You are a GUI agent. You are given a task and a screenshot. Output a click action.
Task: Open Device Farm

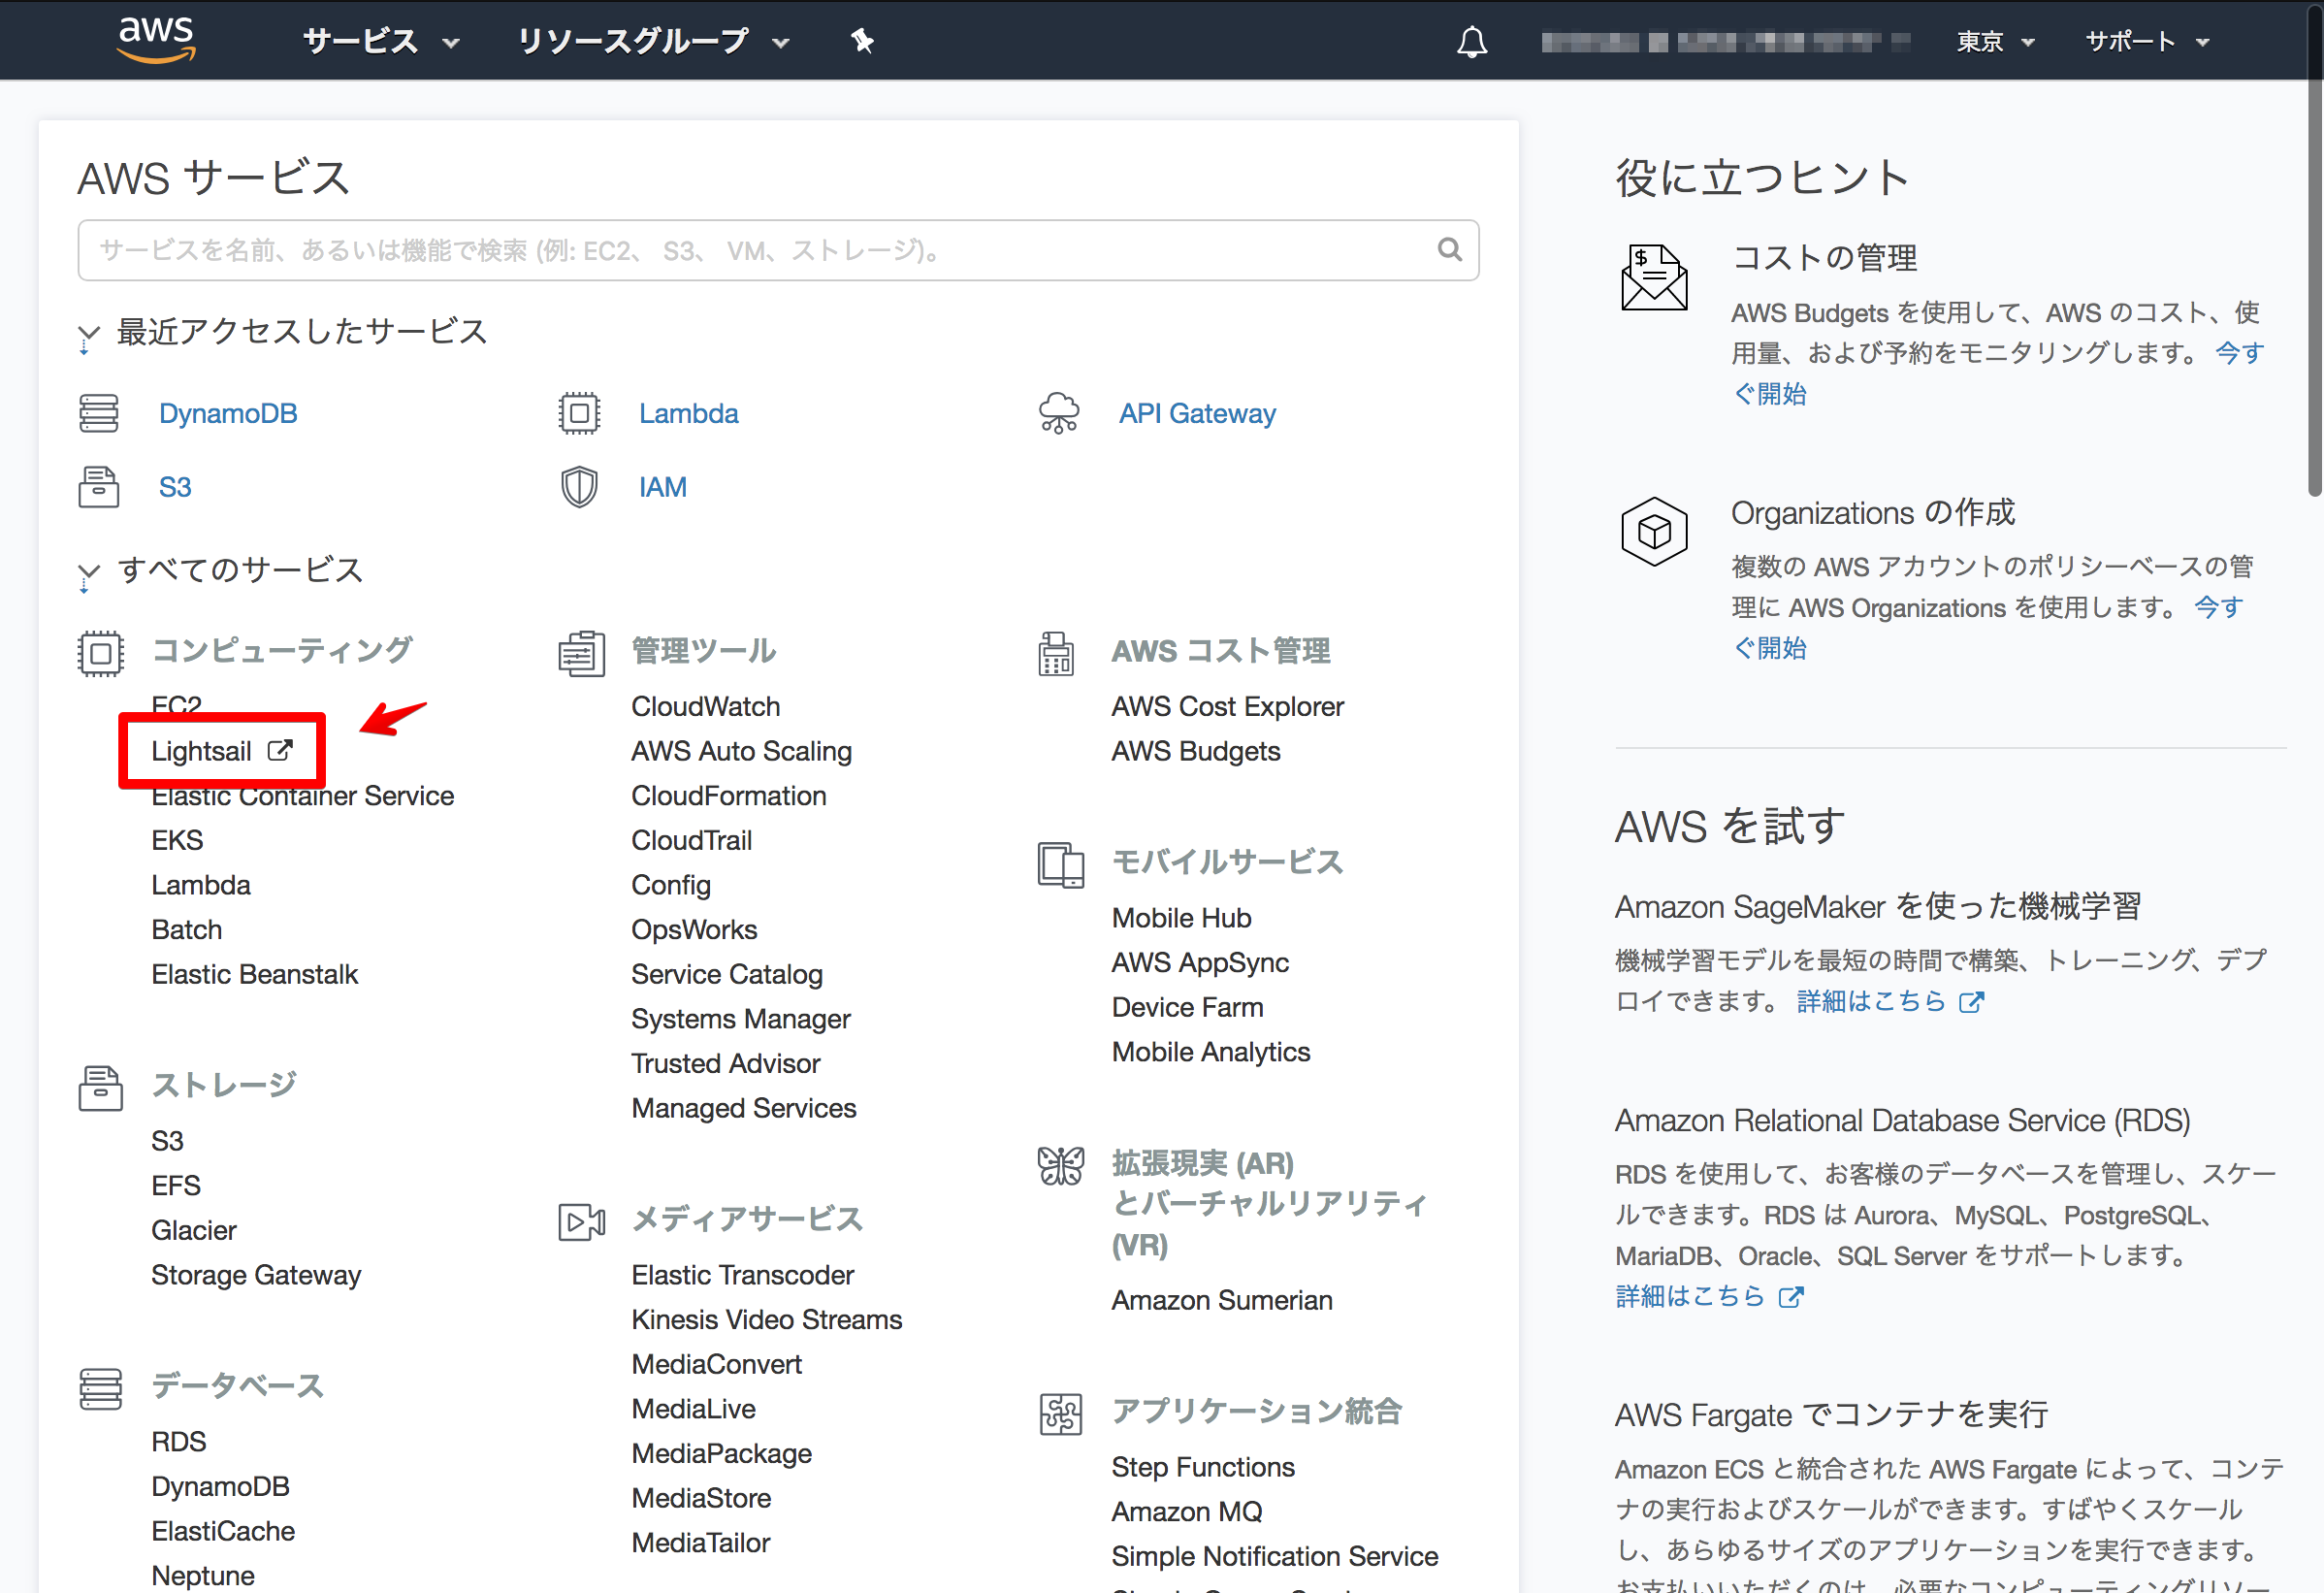click(1187, 1007)
